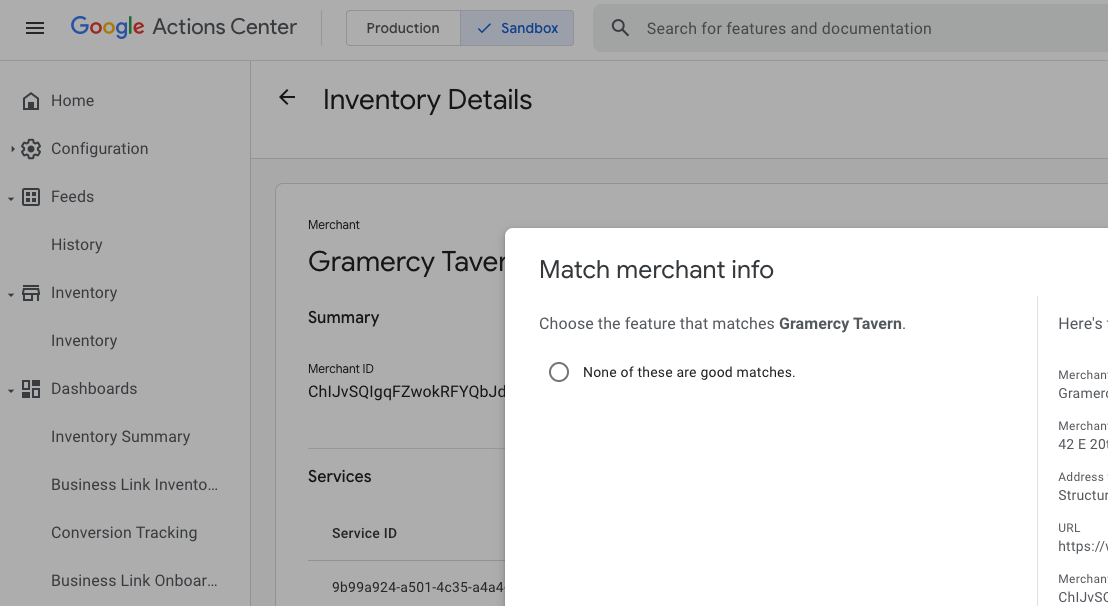The image size is (1108, 606).
Task: Click the Services heading
Action: [339, 477]
